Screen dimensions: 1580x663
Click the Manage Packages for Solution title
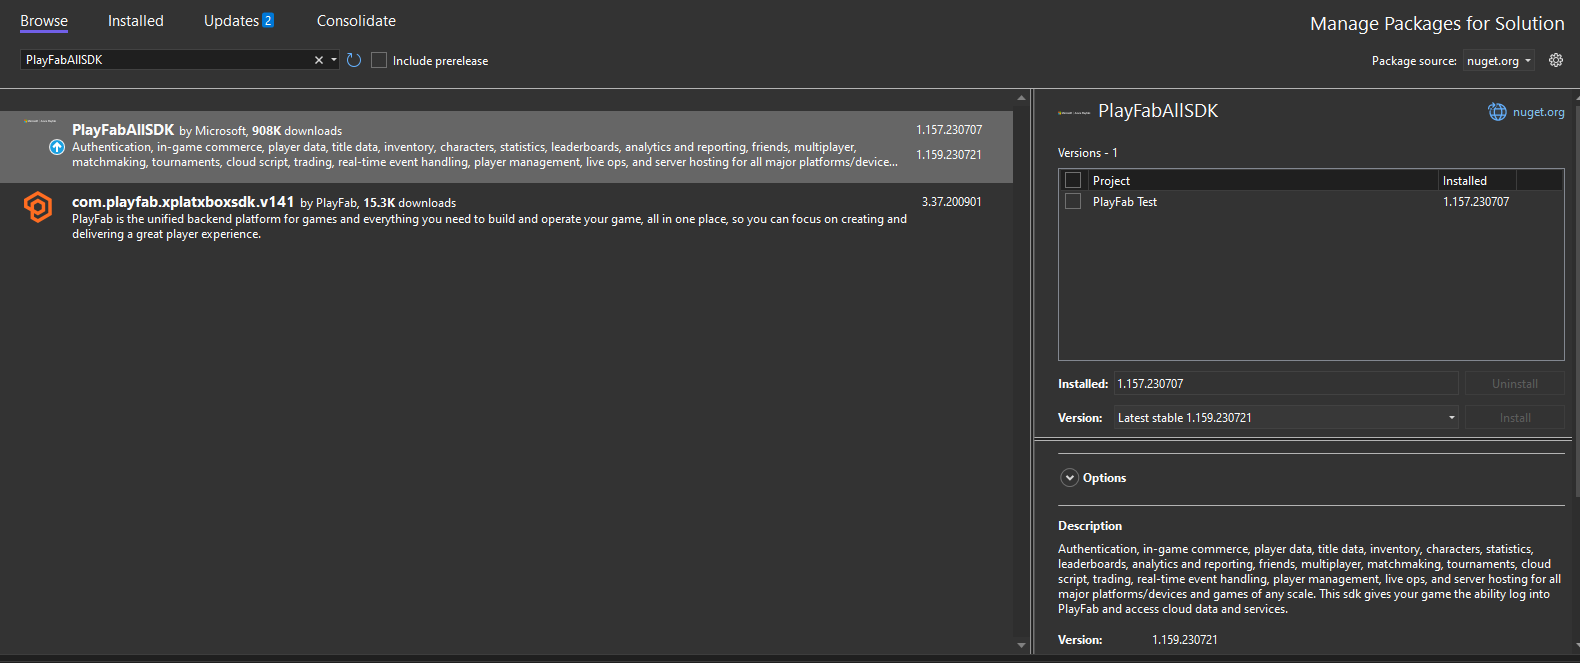tap(1437, 23)
